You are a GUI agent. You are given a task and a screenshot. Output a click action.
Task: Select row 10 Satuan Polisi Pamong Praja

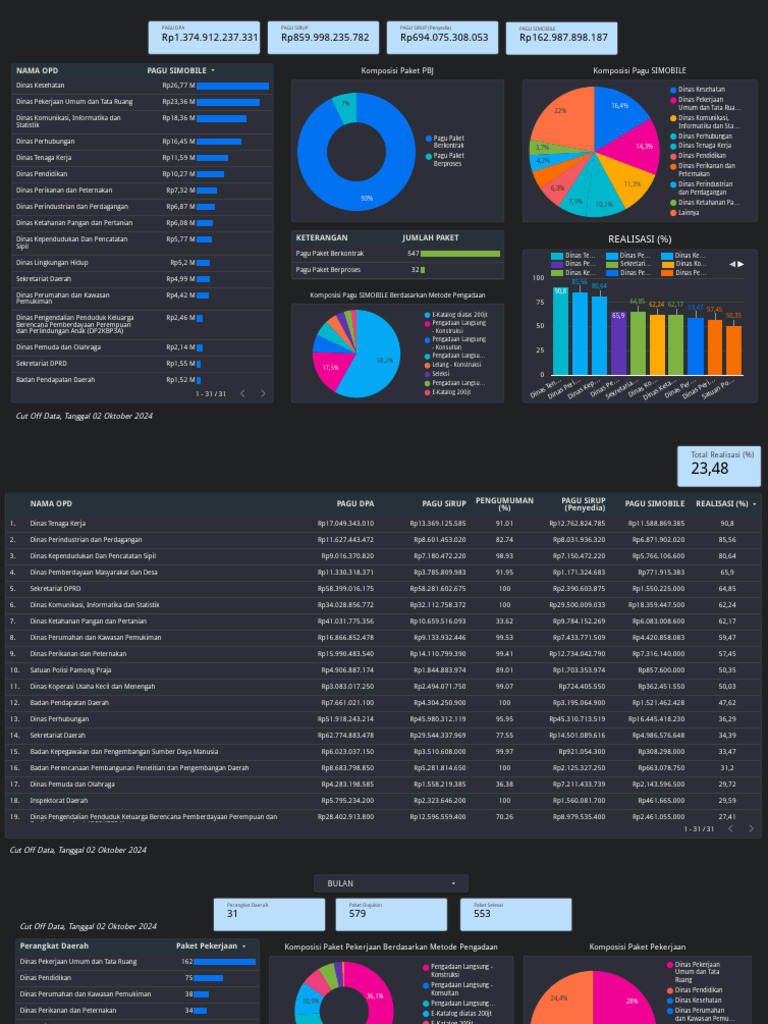383,670
